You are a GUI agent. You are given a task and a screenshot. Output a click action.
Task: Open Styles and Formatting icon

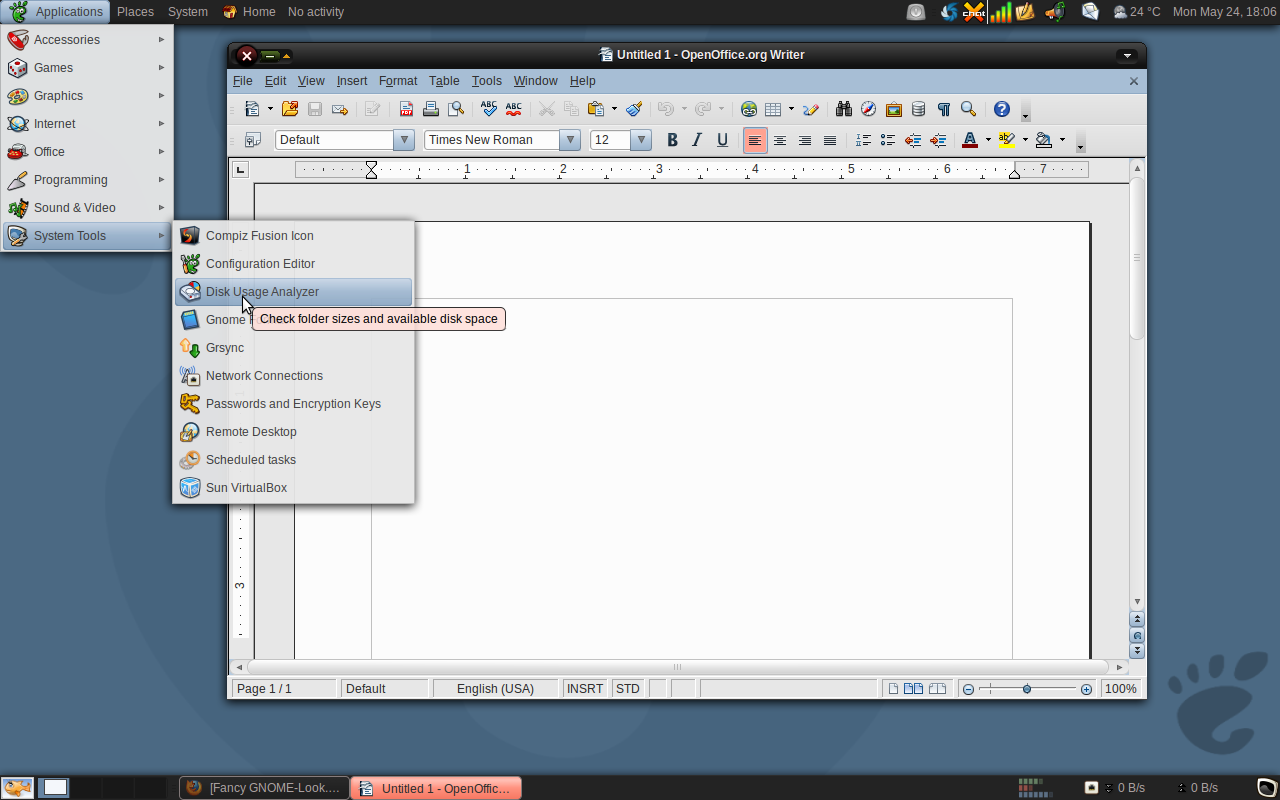[253, 140]
